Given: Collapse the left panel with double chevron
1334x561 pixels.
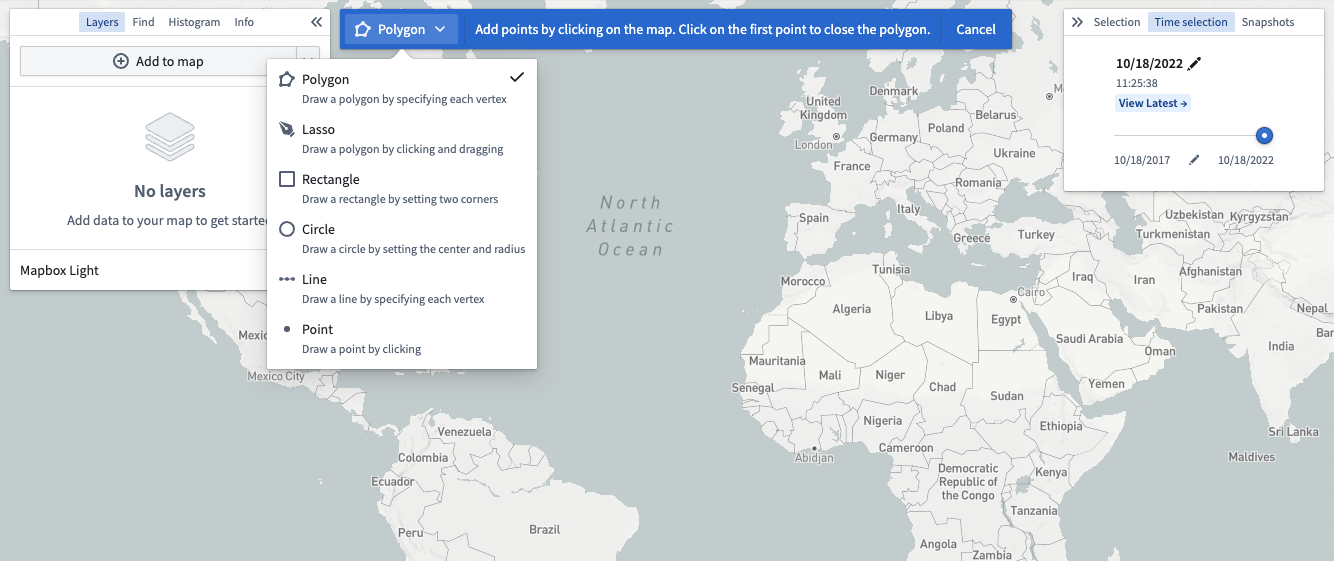Looking at the screenshot, I should pyautogui.click(x=316, y=22).
